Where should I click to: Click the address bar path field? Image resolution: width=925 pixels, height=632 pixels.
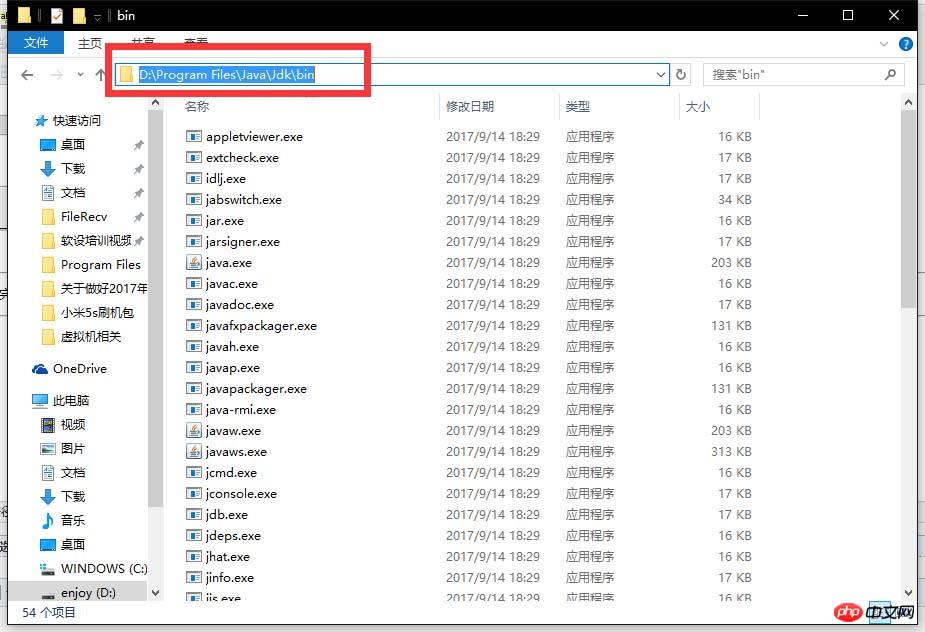tap(392, 74)
